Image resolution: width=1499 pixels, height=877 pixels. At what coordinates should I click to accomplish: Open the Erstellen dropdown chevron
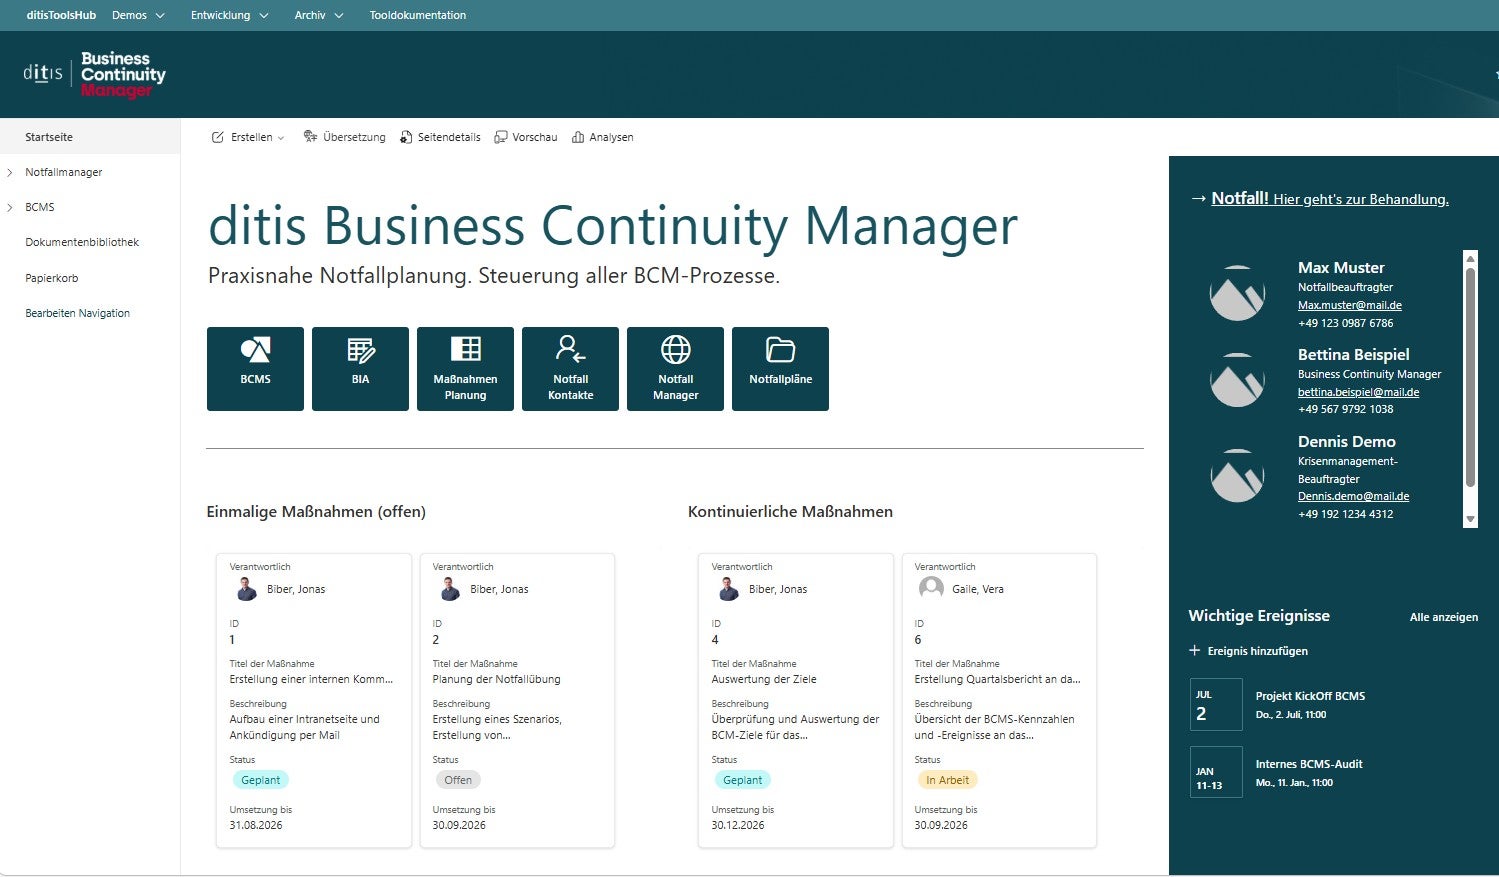(x=281, y=138)
